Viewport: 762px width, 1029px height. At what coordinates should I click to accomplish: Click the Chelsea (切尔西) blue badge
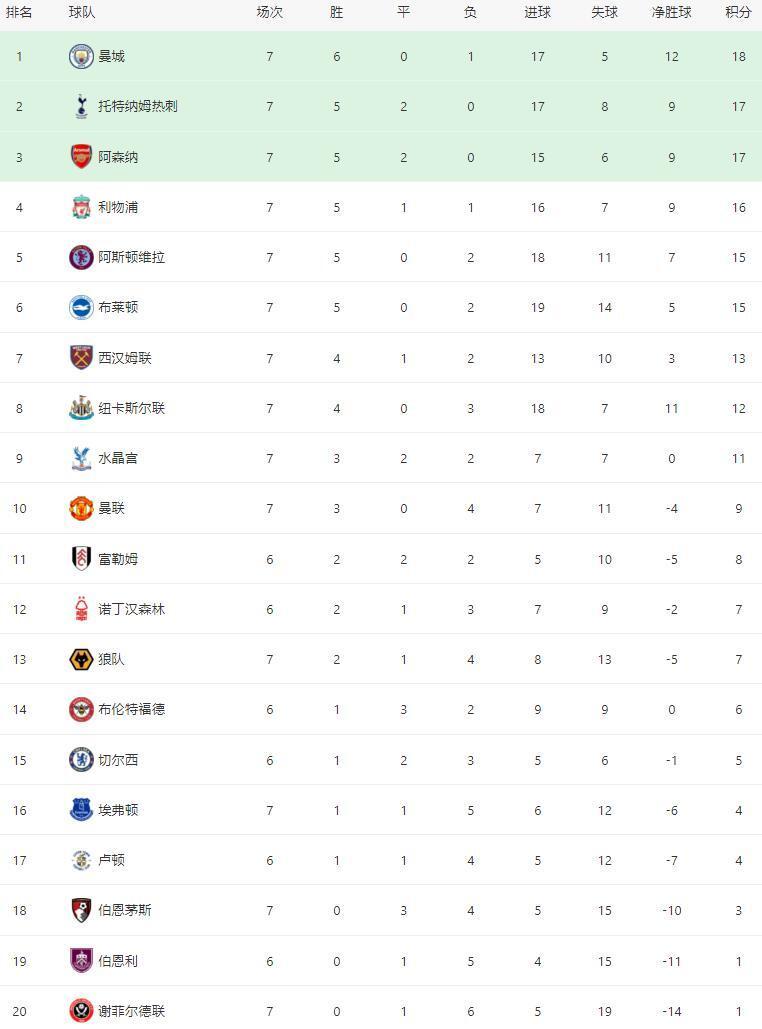[81, 760]
